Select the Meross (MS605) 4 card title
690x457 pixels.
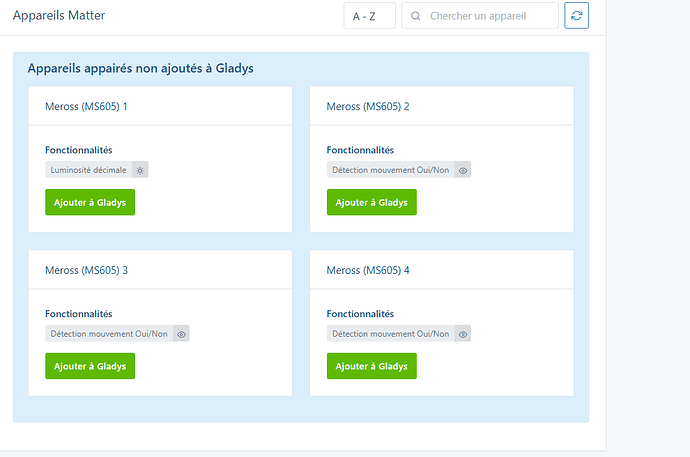click(x=368, y=270)
